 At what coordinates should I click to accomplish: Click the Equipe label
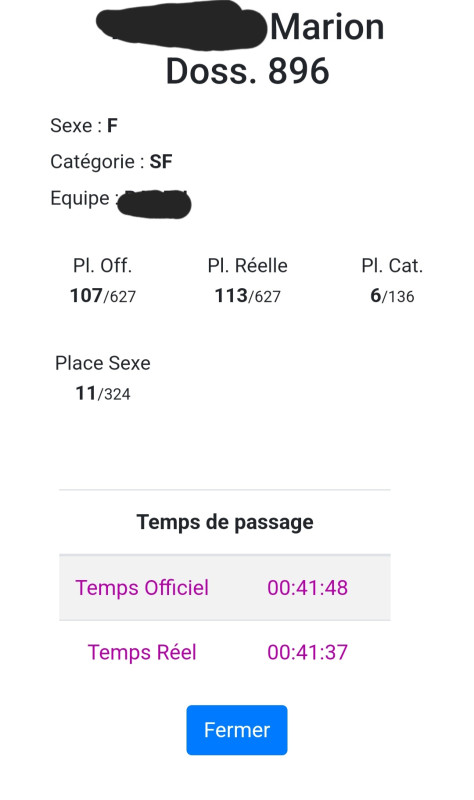tap(80, 198)
